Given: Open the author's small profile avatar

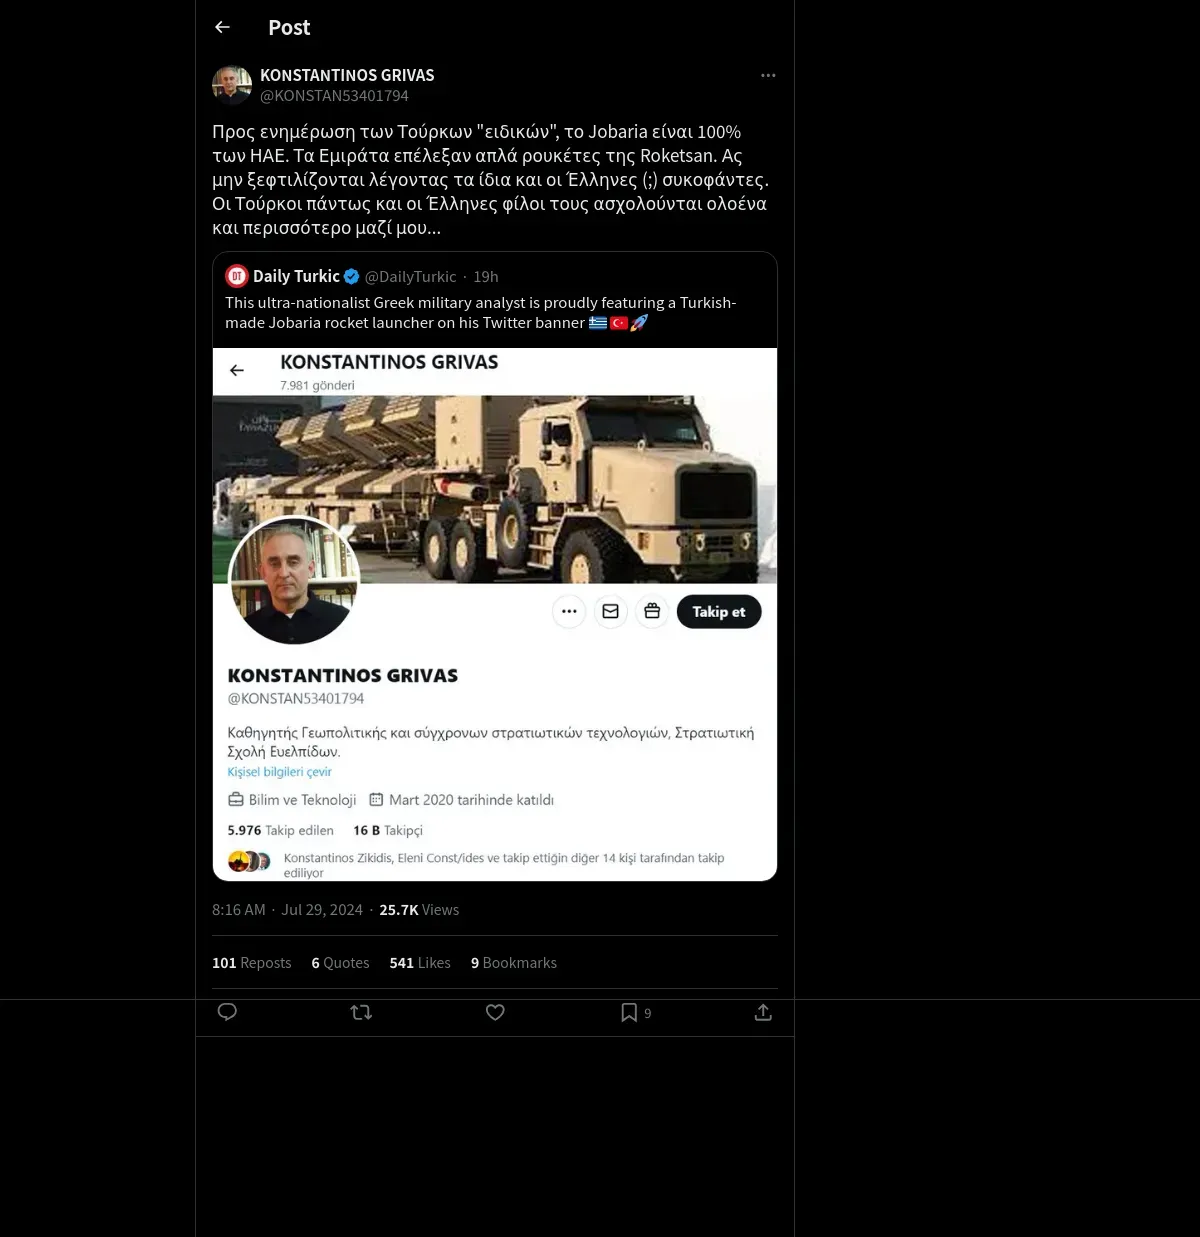Looking at the screenshot, I should [x=232, y=85].
